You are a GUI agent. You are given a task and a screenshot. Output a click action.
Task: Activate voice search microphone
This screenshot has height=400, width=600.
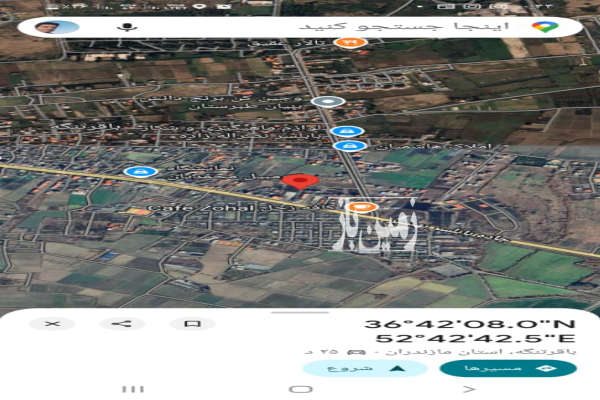126,26
